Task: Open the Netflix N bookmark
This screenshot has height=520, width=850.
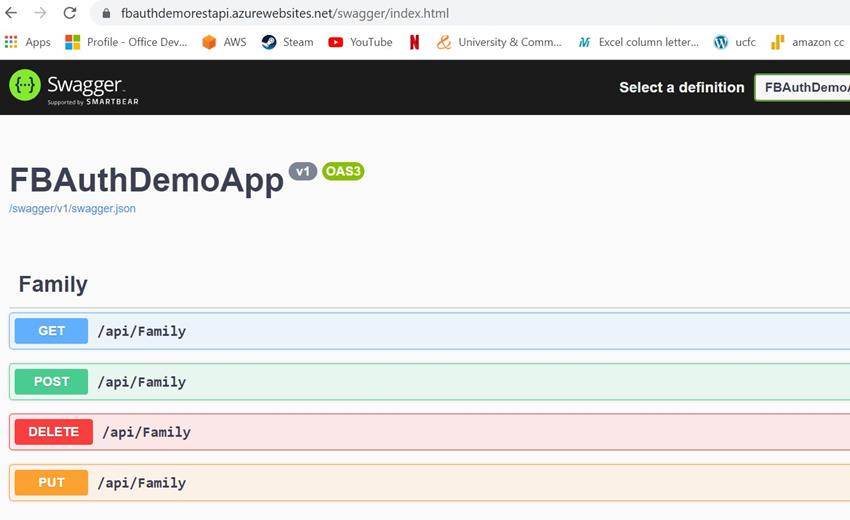Action: pos(414,42)
